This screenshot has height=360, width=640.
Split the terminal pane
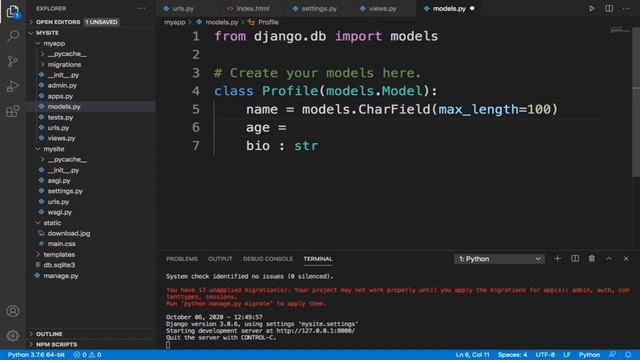point(575,259)
